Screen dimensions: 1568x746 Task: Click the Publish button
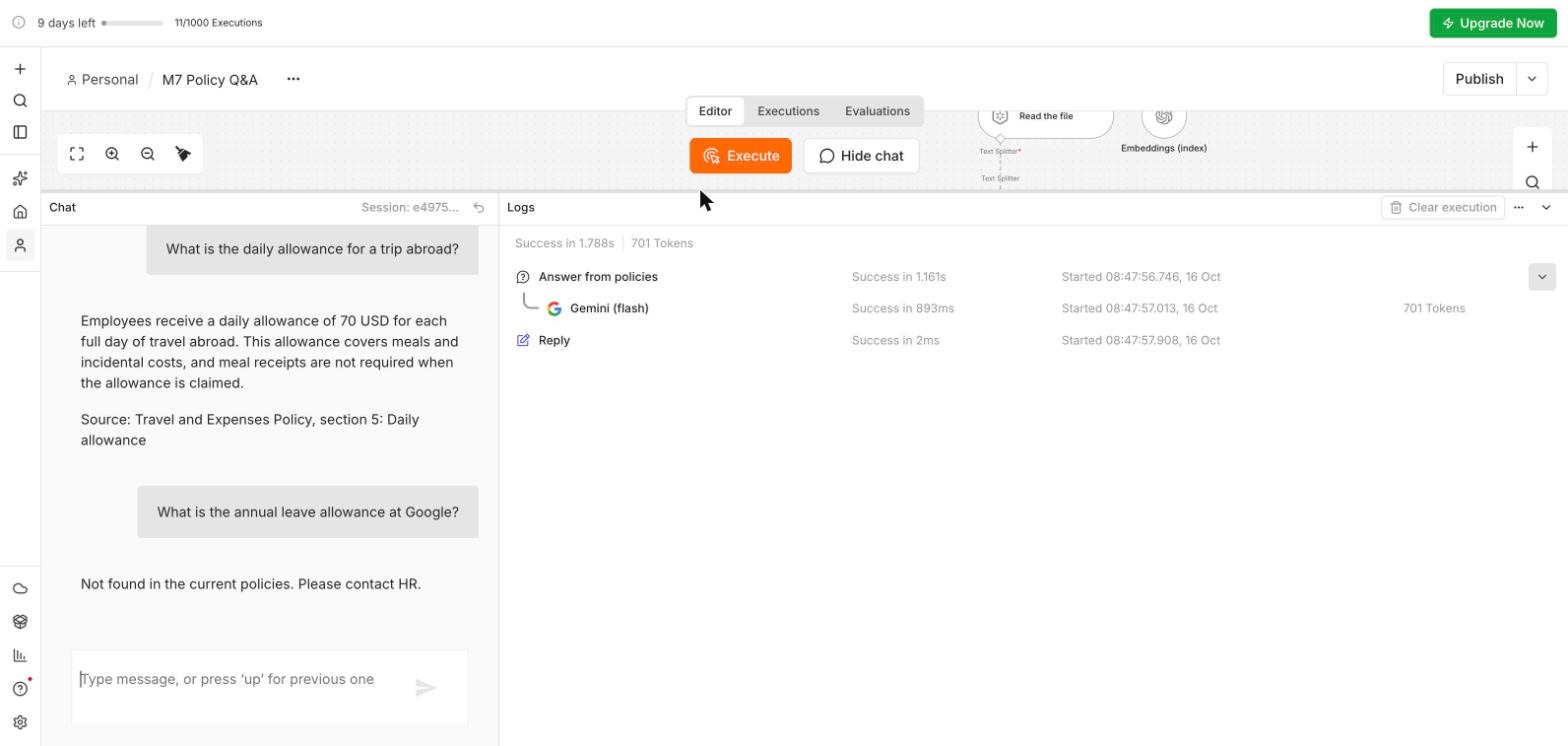coord(1479,79)
